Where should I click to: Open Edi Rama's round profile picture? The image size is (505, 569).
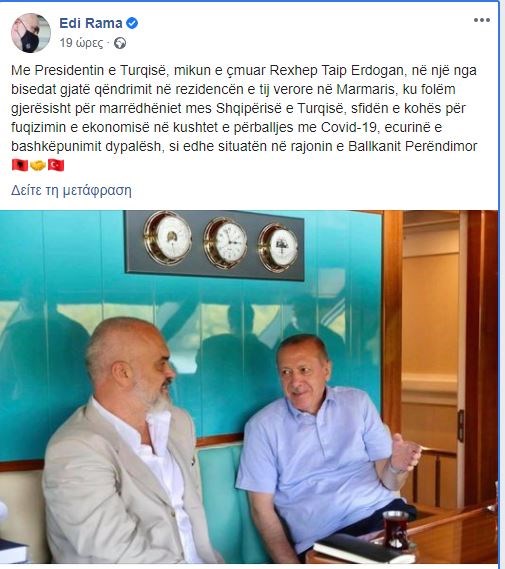pyautogui.click(x=30, y=33)
